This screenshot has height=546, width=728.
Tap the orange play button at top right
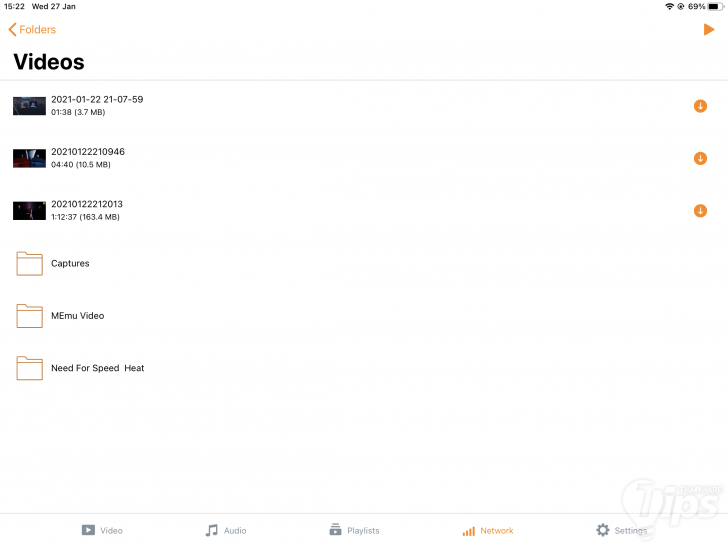[x=708, y=30]
